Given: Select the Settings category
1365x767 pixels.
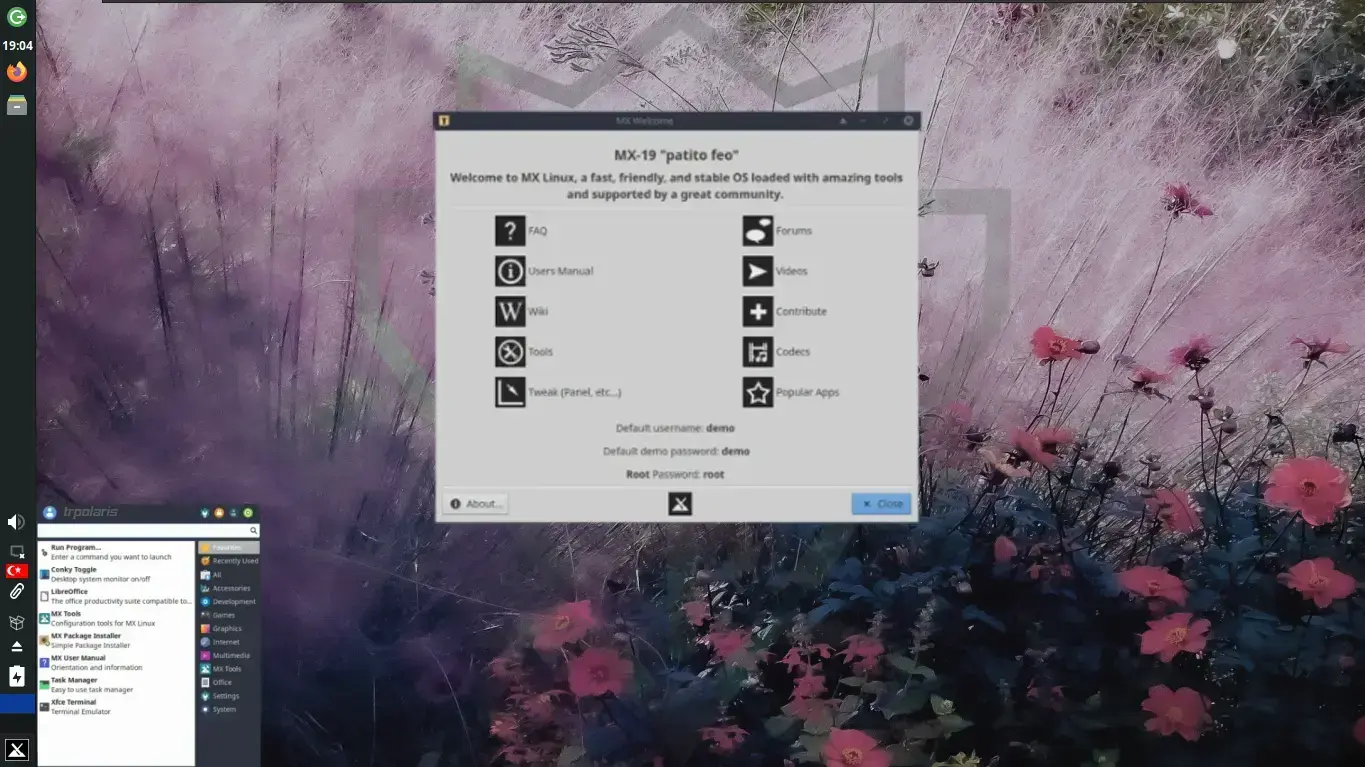Looking at the screenshot, I should click(x=229, y=696).
